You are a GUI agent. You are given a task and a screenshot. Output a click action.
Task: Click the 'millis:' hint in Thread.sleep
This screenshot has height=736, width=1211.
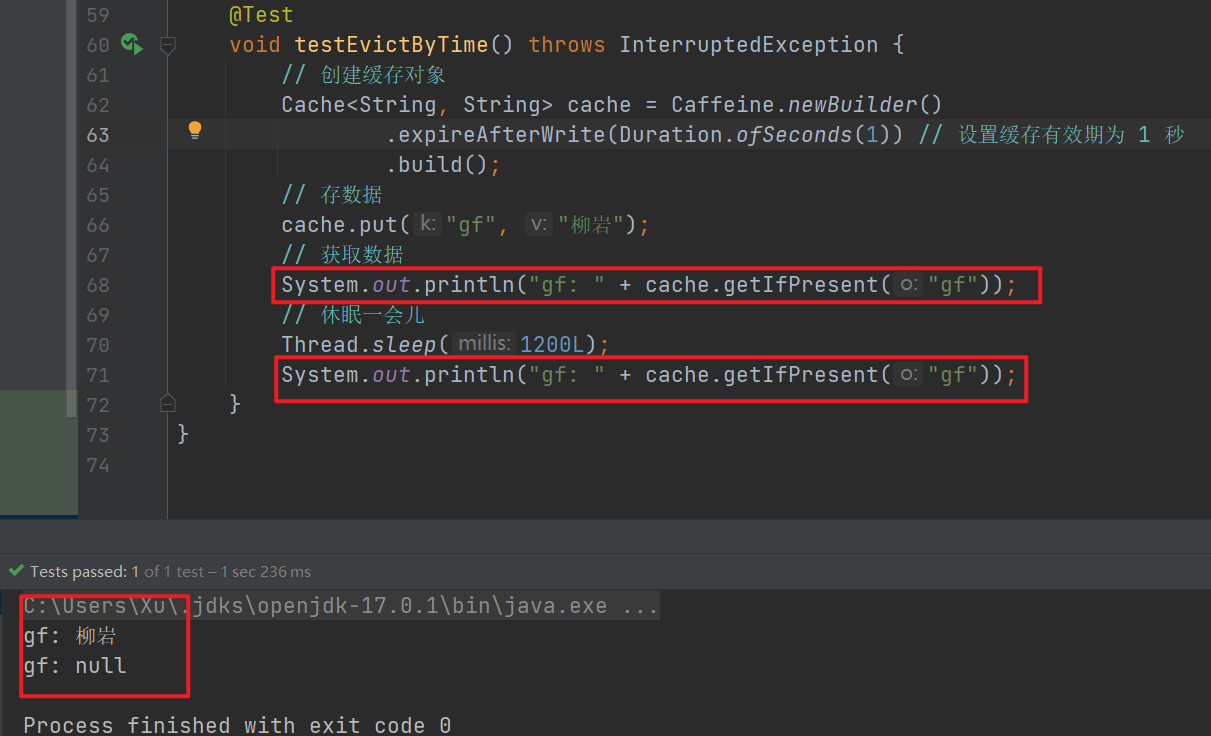pyautogui.click(x=484, y=345)
